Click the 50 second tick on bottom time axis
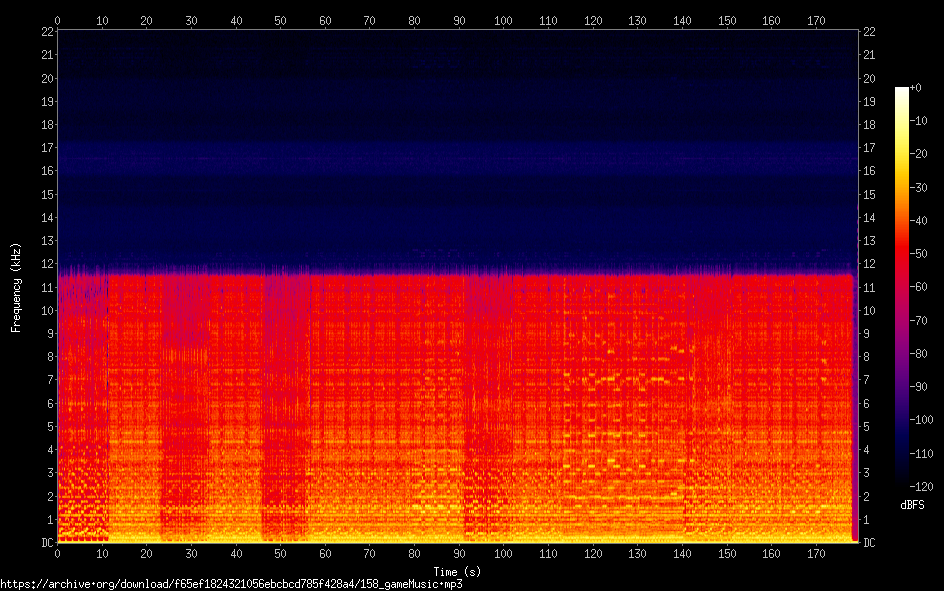This screenshot has width=944, height=591. [280, 553]
